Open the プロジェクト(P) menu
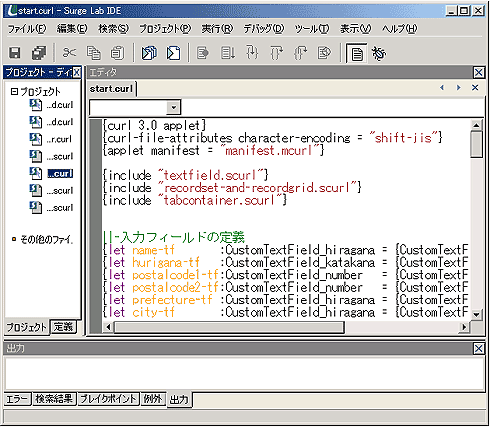490x427 pixels. click(165, 29)
